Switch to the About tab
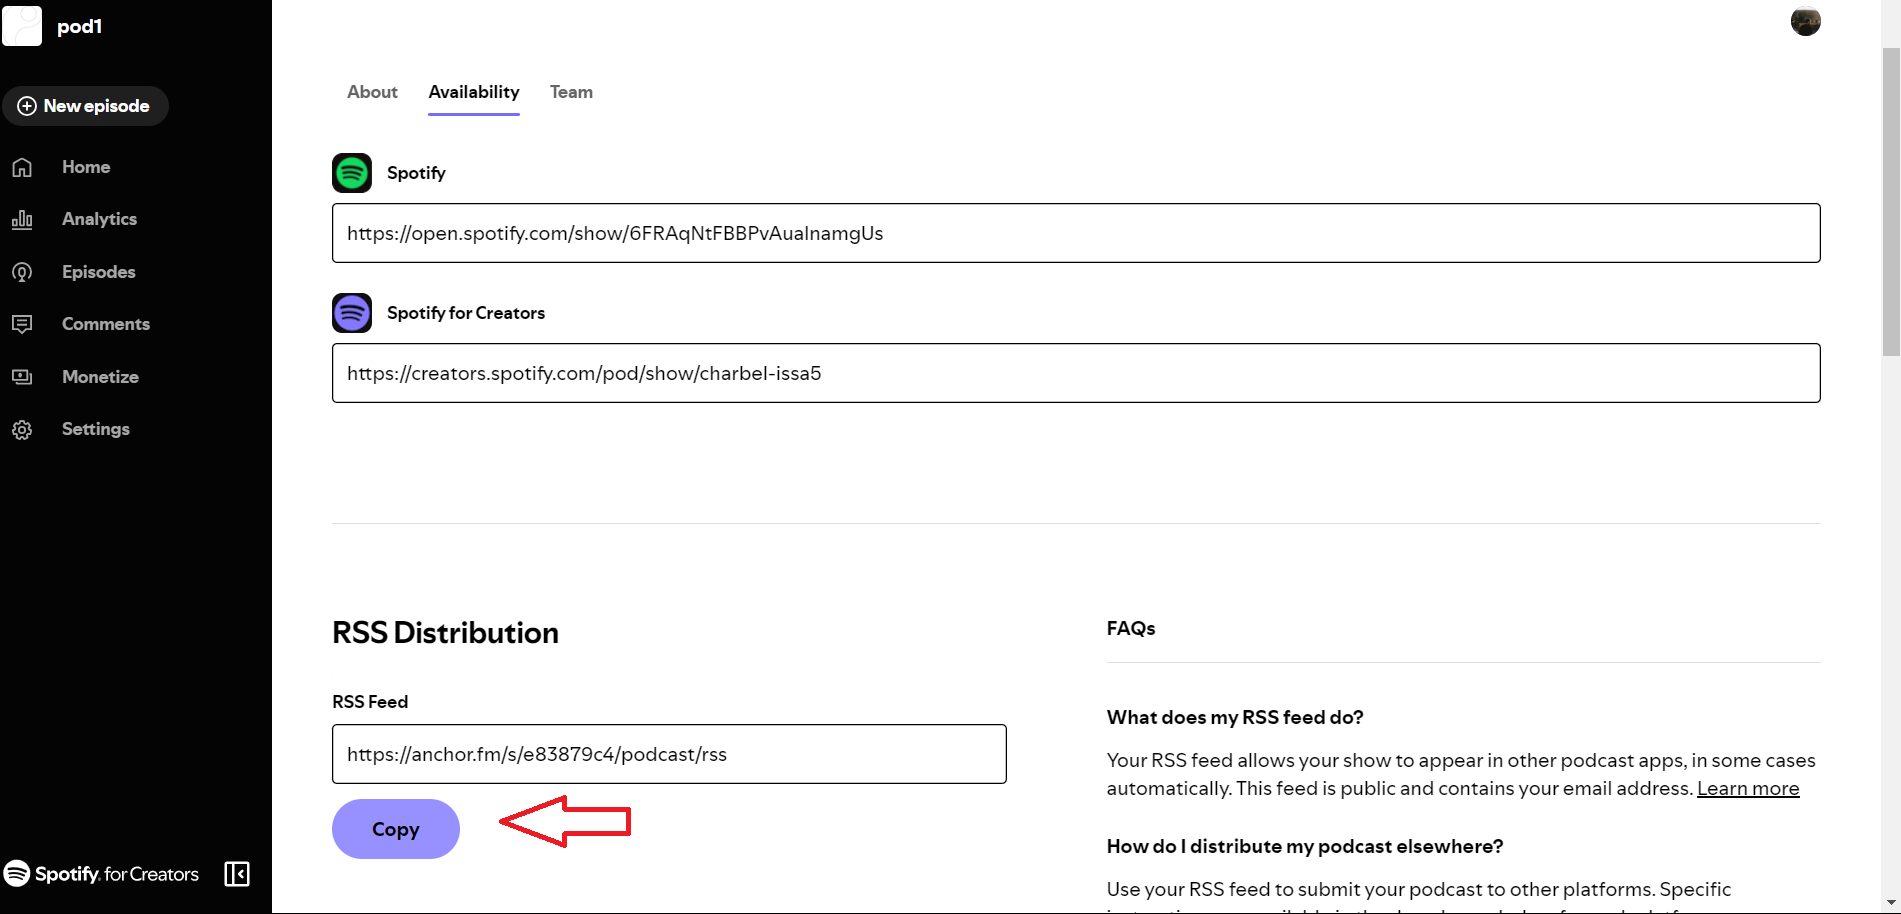Screen dimensions: 1901x914 click(372, 92)
